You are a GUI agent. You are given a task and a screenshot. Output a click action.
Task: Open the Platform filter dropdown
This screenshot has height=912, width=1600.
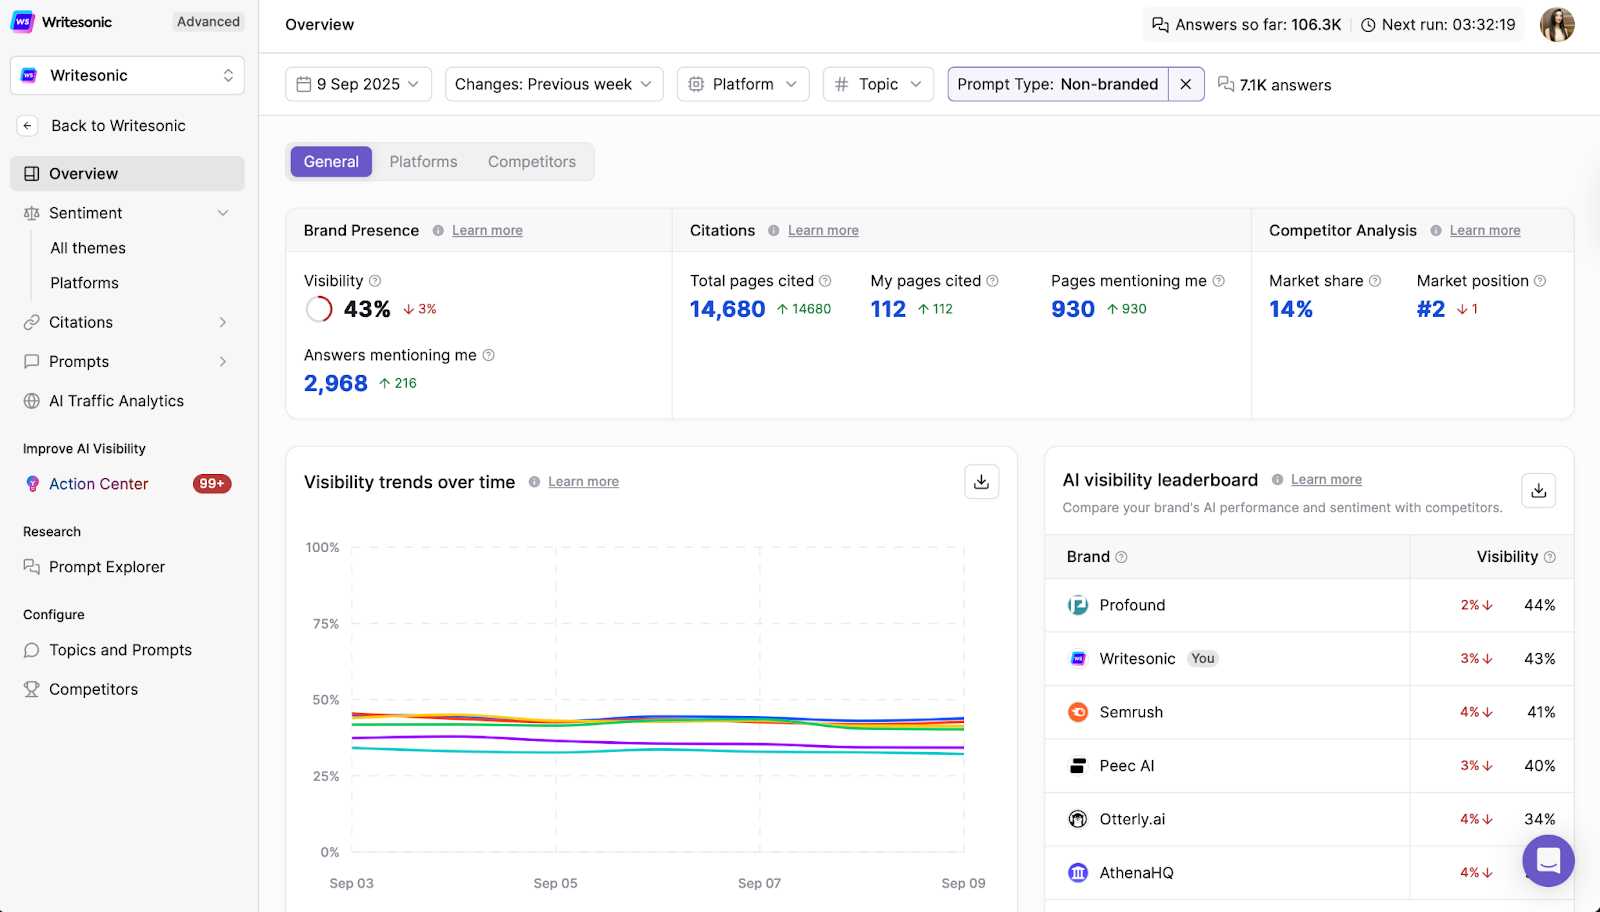743,84
